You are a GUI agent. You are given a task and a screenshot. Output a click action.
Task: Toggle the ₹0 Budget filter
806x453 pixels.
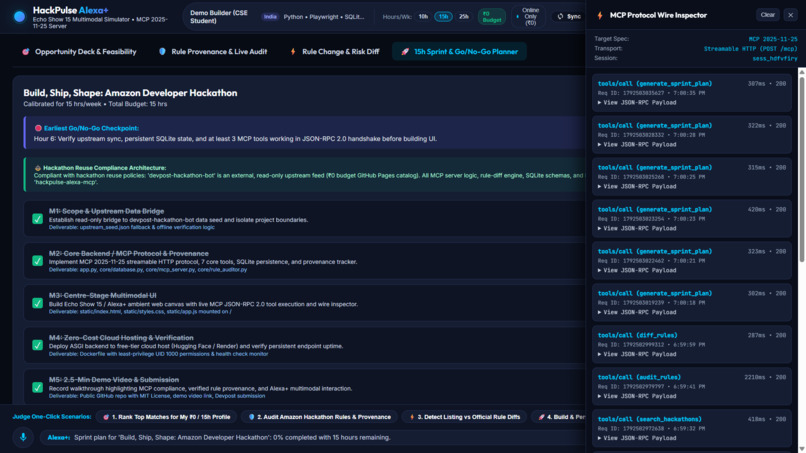coord(491,17)
